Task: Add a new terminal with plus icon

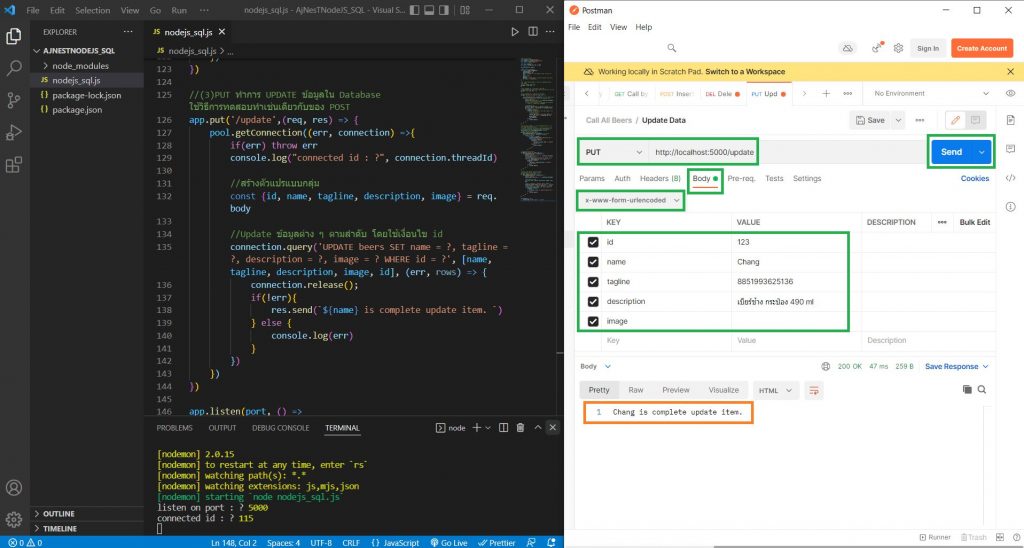Action: pos(477,428)
